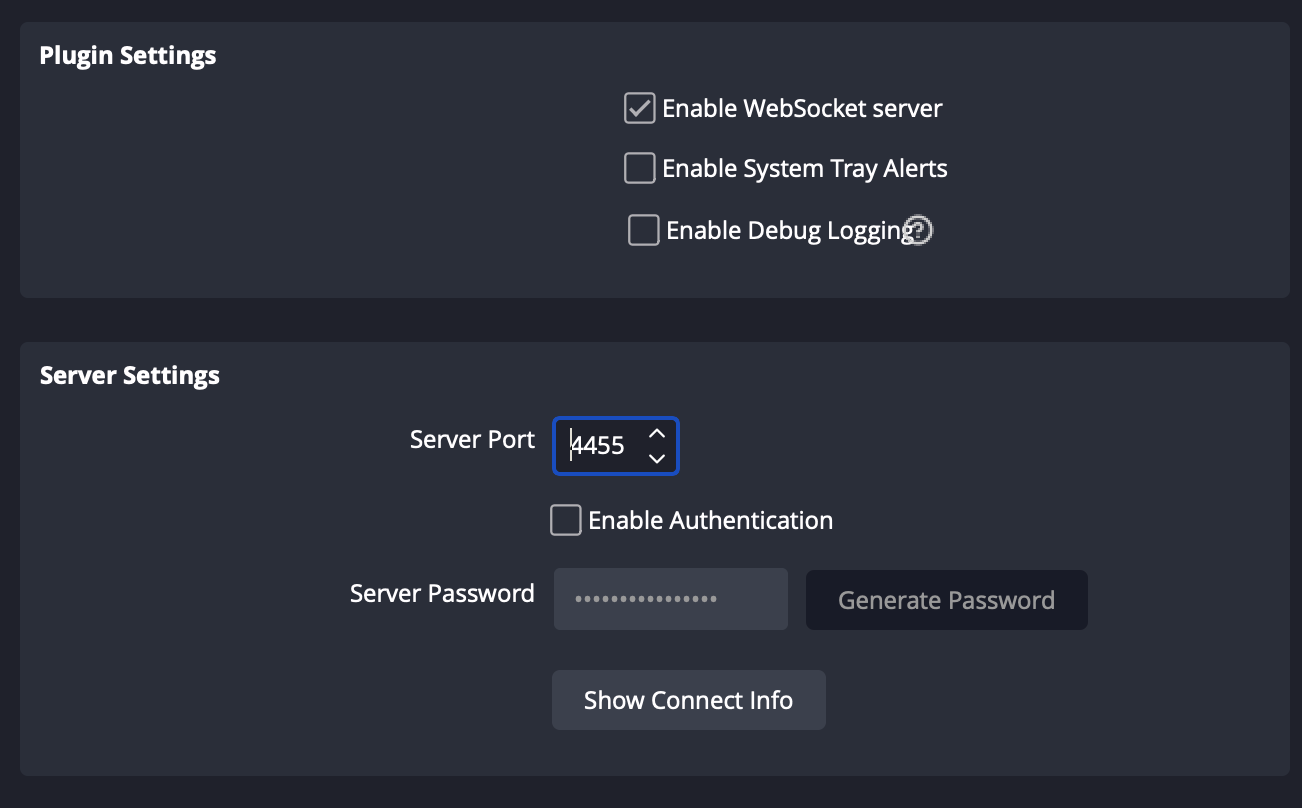
Task: Open the Debug Logging help tooltip
Action: (x=918, y=230)
